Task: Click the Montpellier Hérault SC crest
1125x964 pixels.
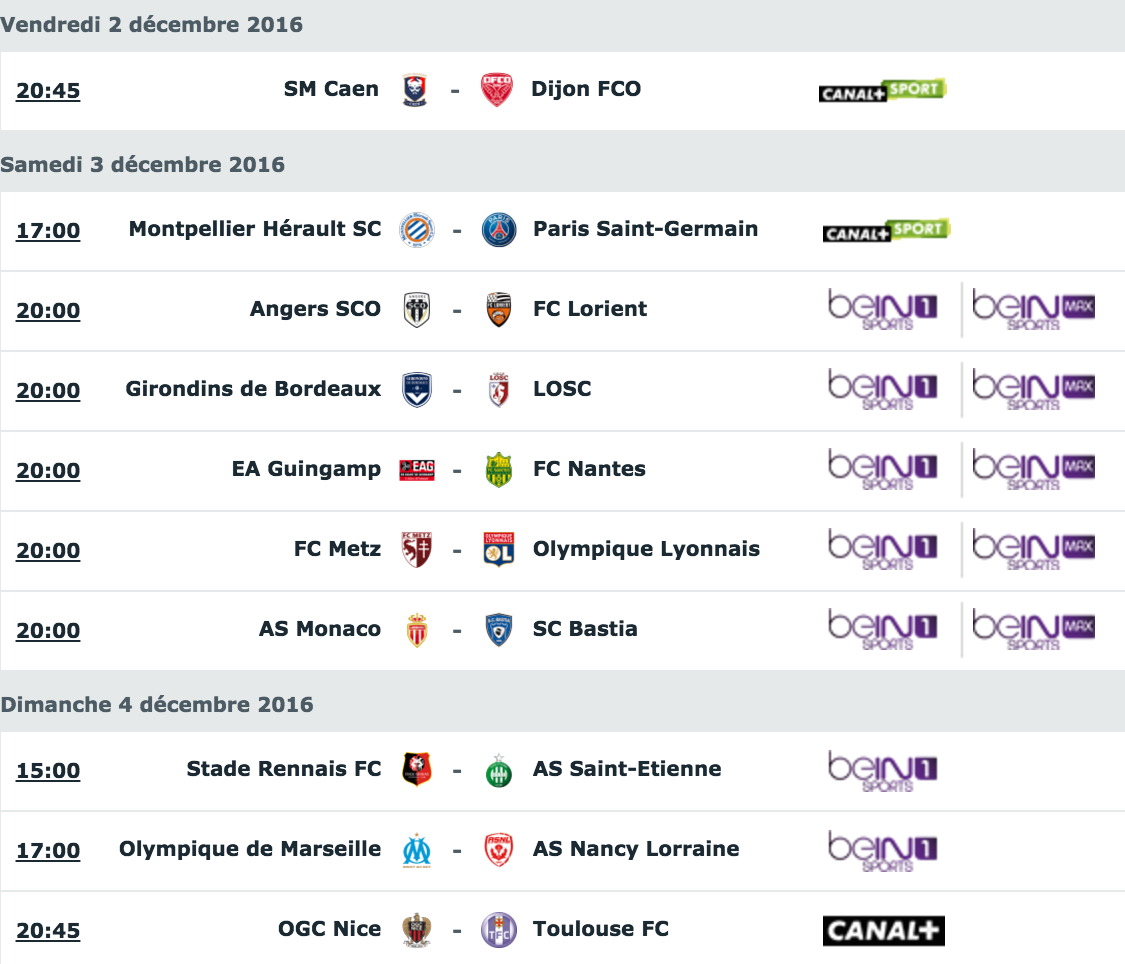Action: tap(417, 230)
